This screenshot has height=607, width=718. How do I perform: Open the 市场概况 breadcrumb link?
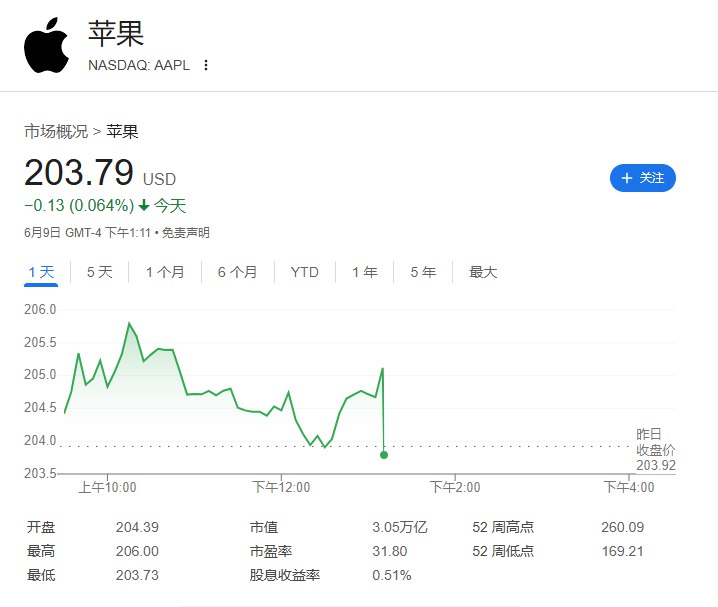pos(56,132)
